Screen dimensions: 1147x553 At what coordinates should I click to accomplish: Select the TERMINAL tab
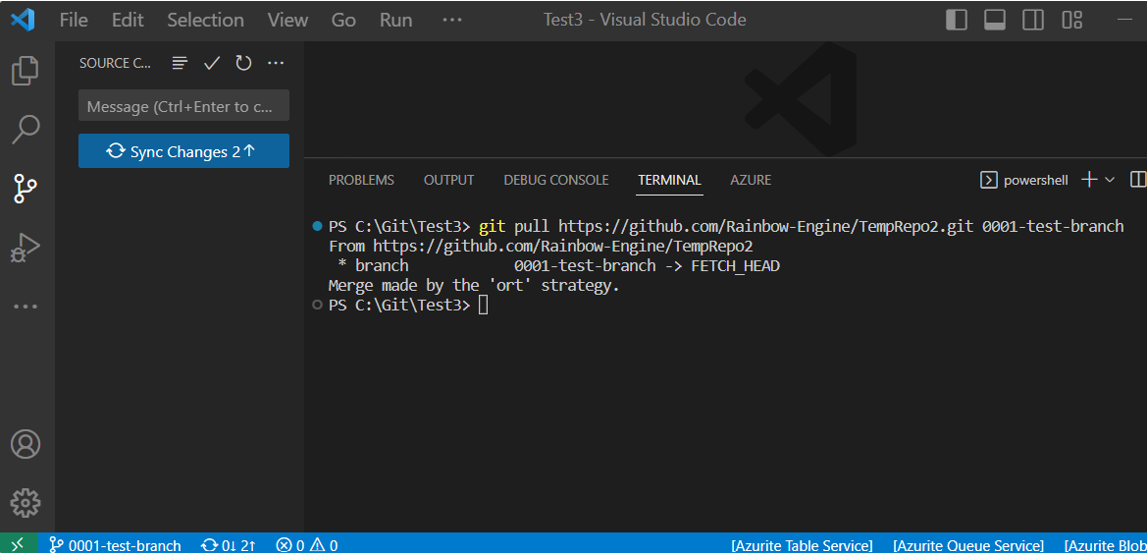(669, 180)
